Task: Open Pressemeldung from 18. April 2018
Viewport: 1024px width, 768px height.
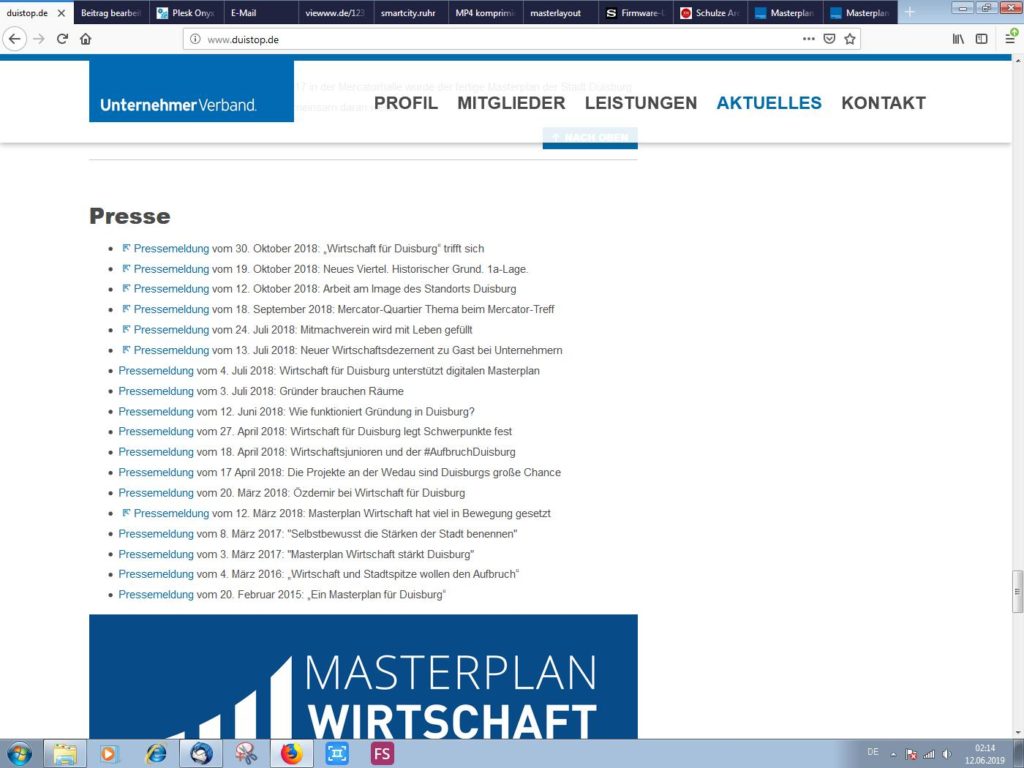Action: (156, 452)
